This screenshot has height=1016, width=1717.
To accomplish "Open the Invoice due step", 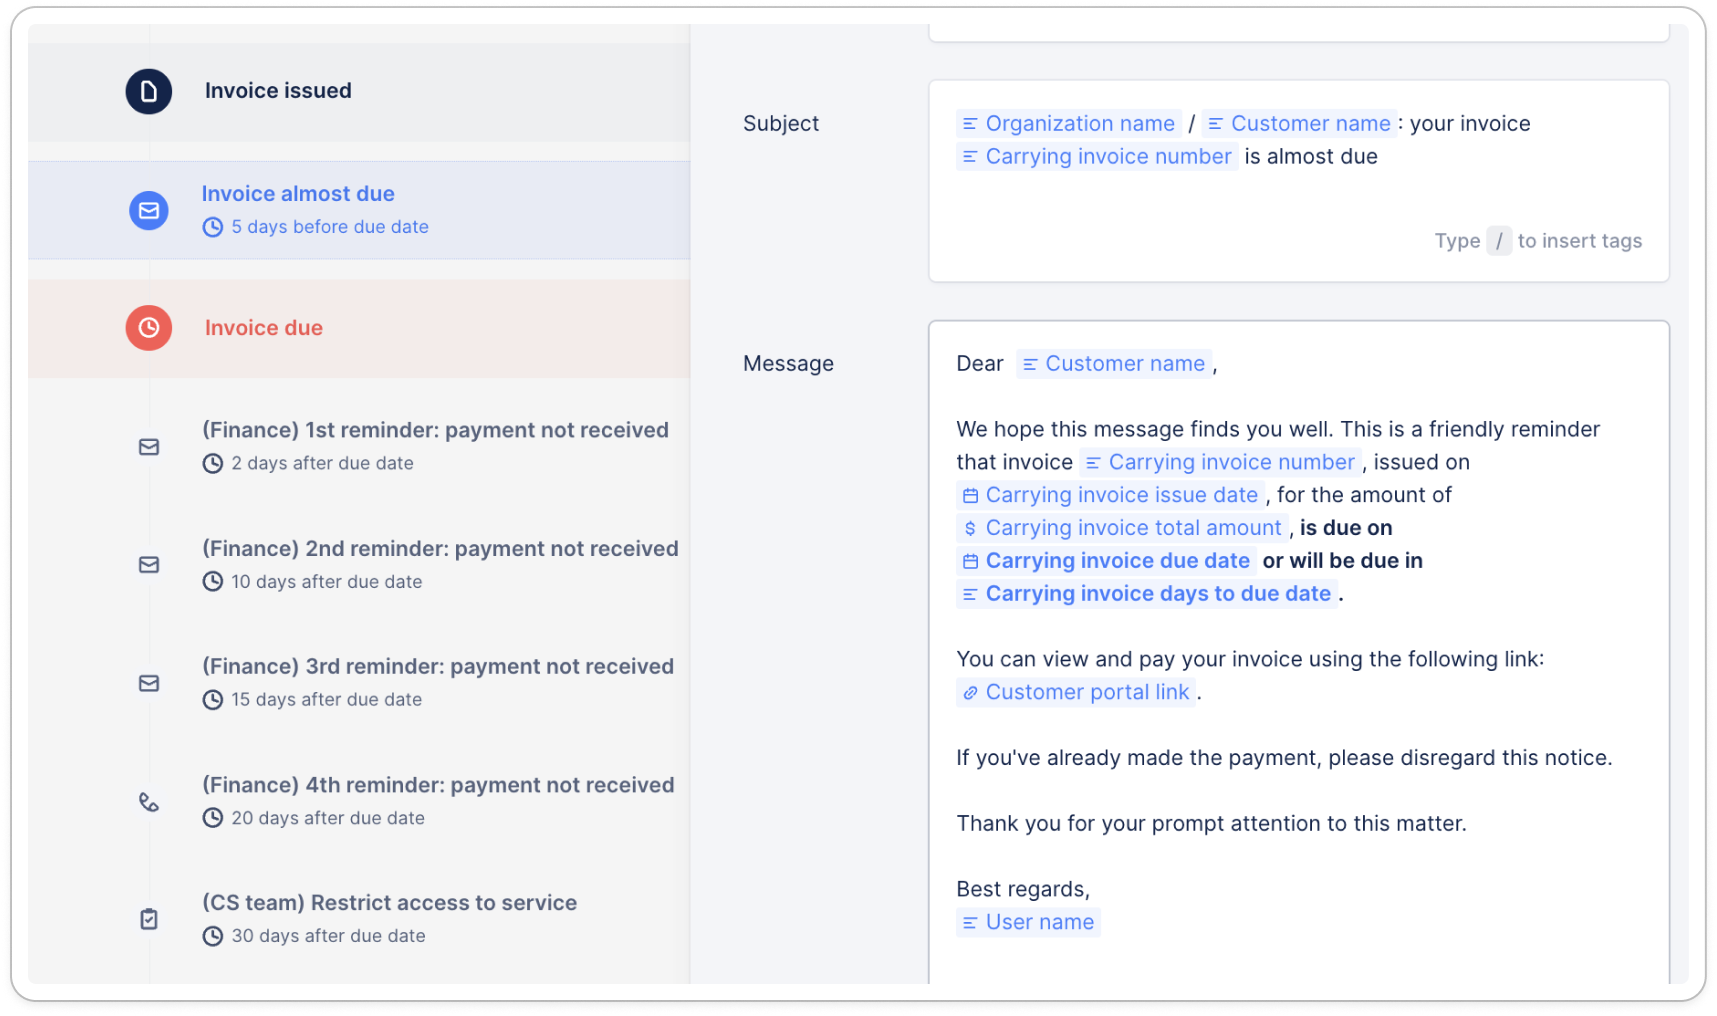I will pyautogui.click(x=263, y=328).
